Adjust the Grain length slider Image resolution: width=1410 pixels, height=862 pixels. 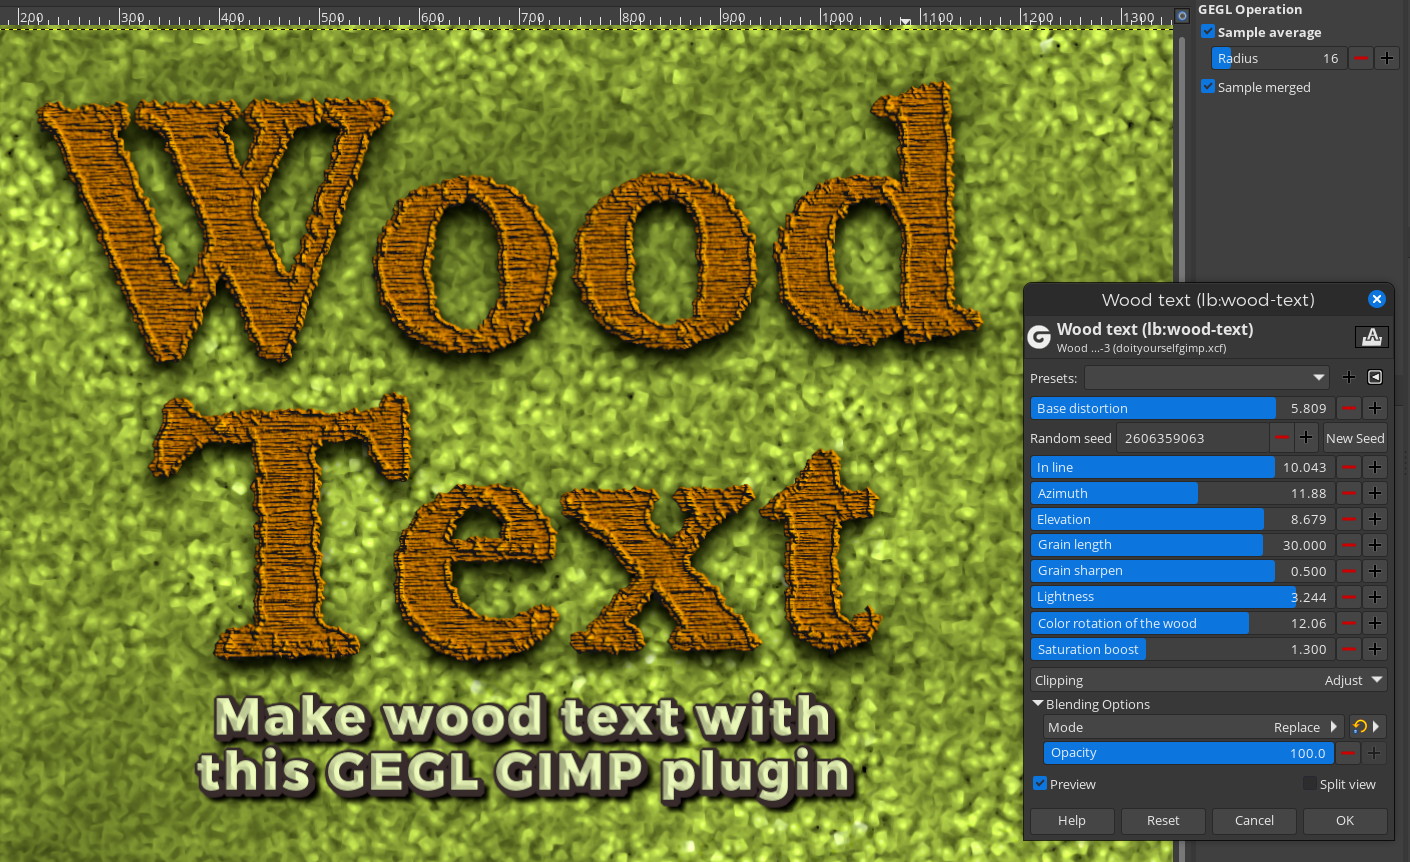click(x=1183, y=545)
